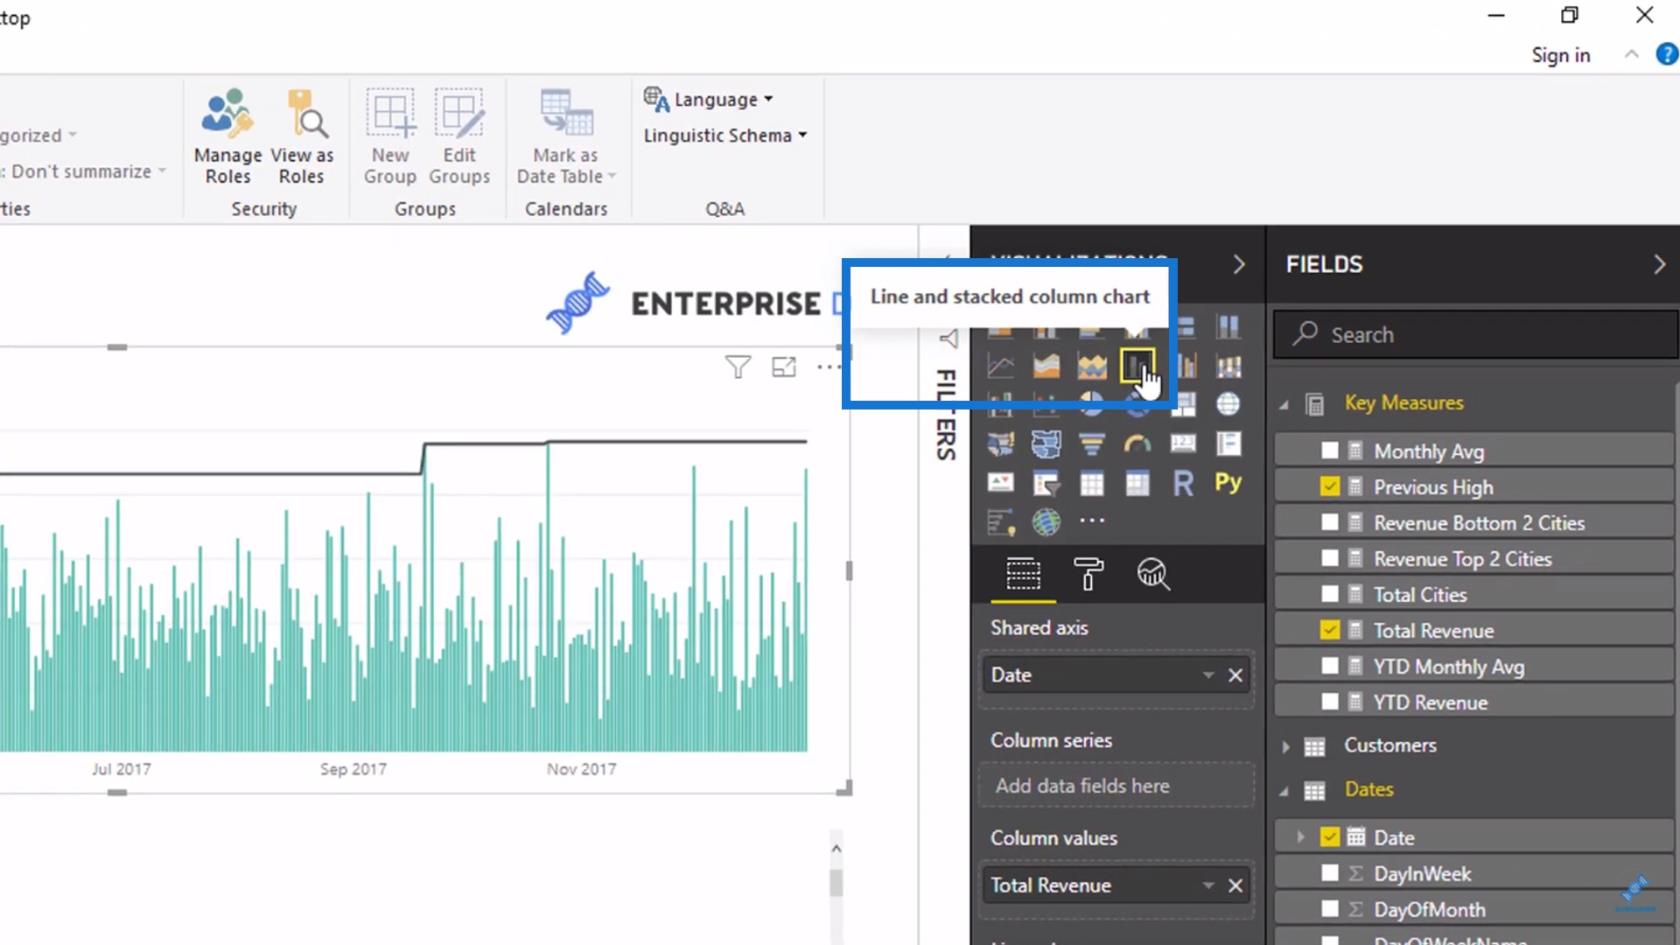The width and height of the screenshot is (1680, 945).
Task: Open the Language dropdown
Action: click(709, 99)
